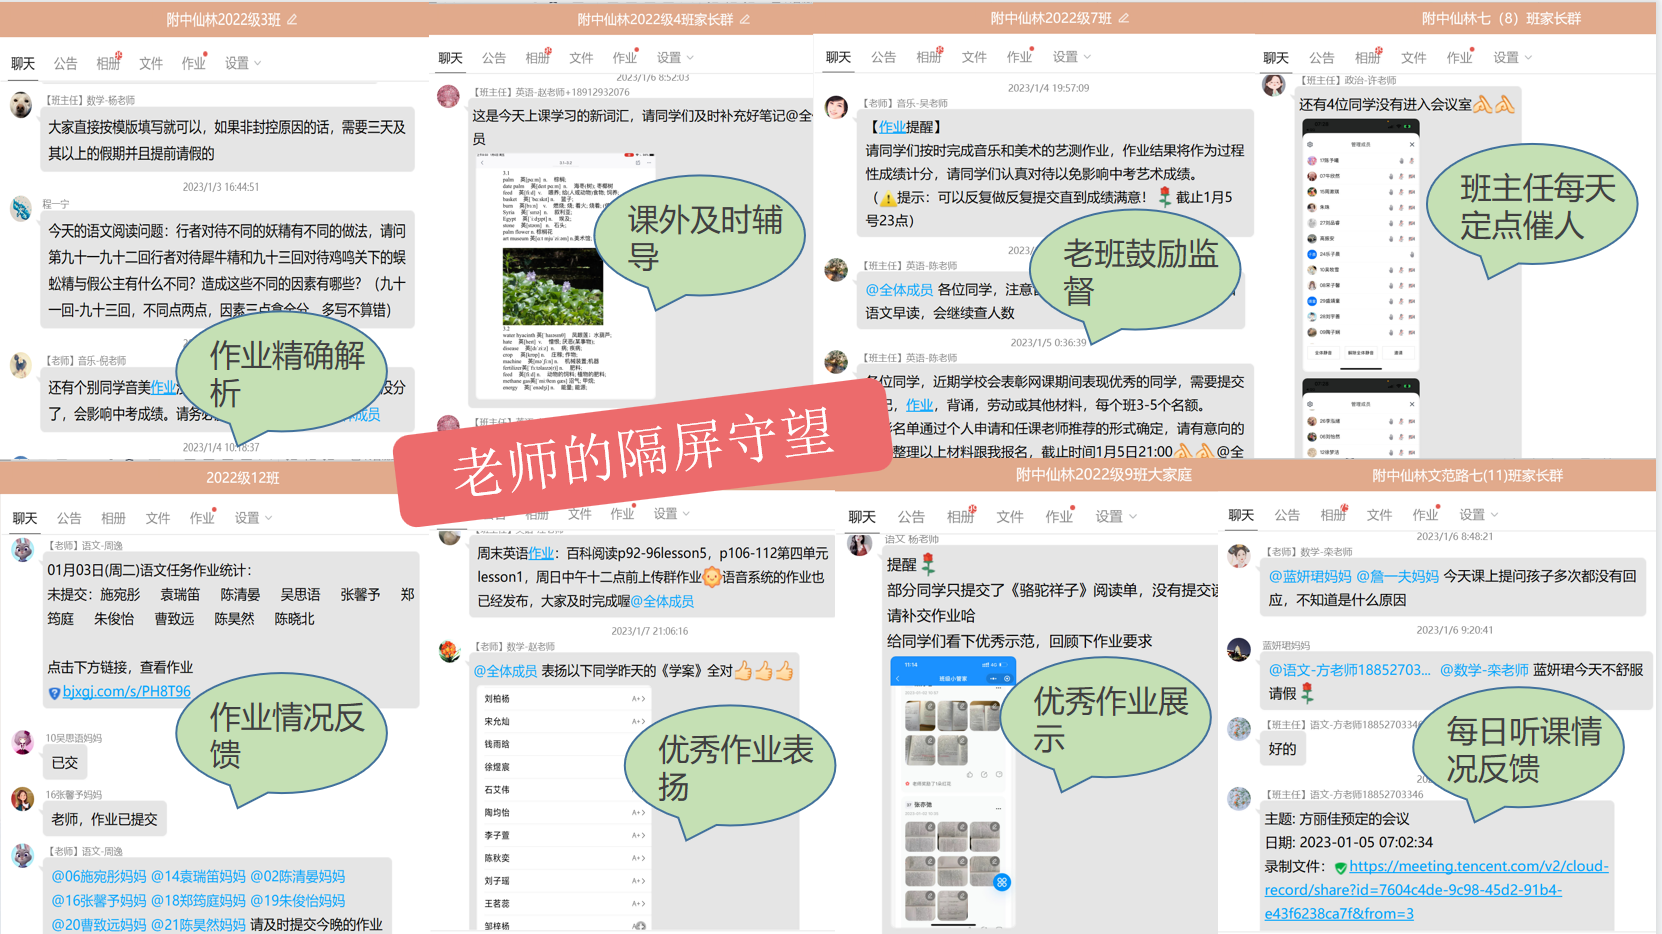Open the top meeting participants screenshot in 七（8）班家长群

1360,245
